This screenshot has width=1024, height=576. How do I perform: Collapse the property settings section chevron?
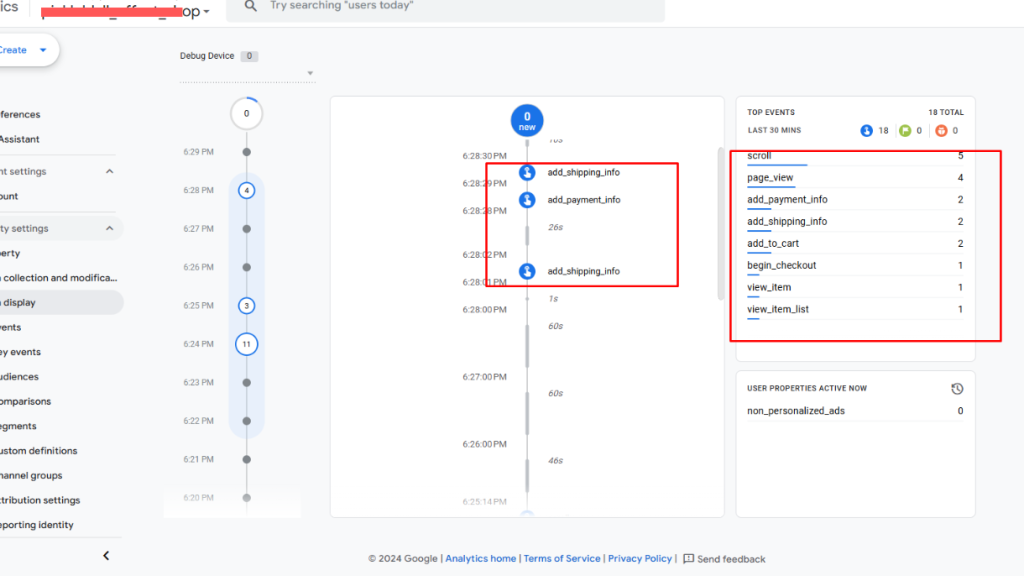110,229
